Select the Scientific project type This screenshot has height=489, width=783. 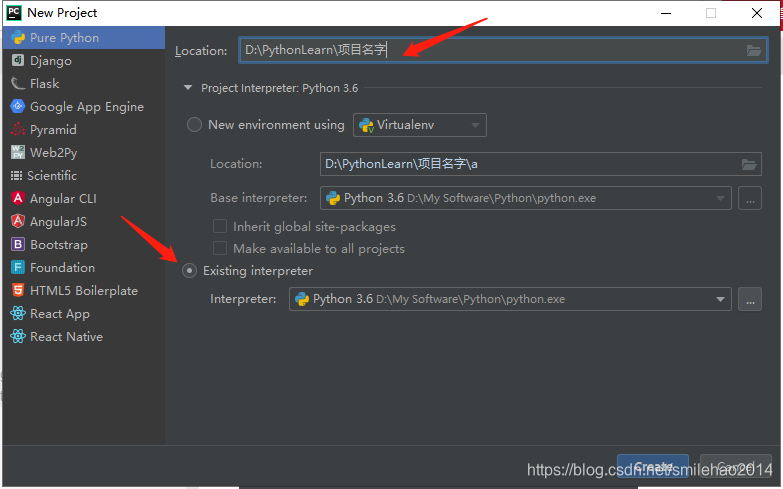coord(84,175)
